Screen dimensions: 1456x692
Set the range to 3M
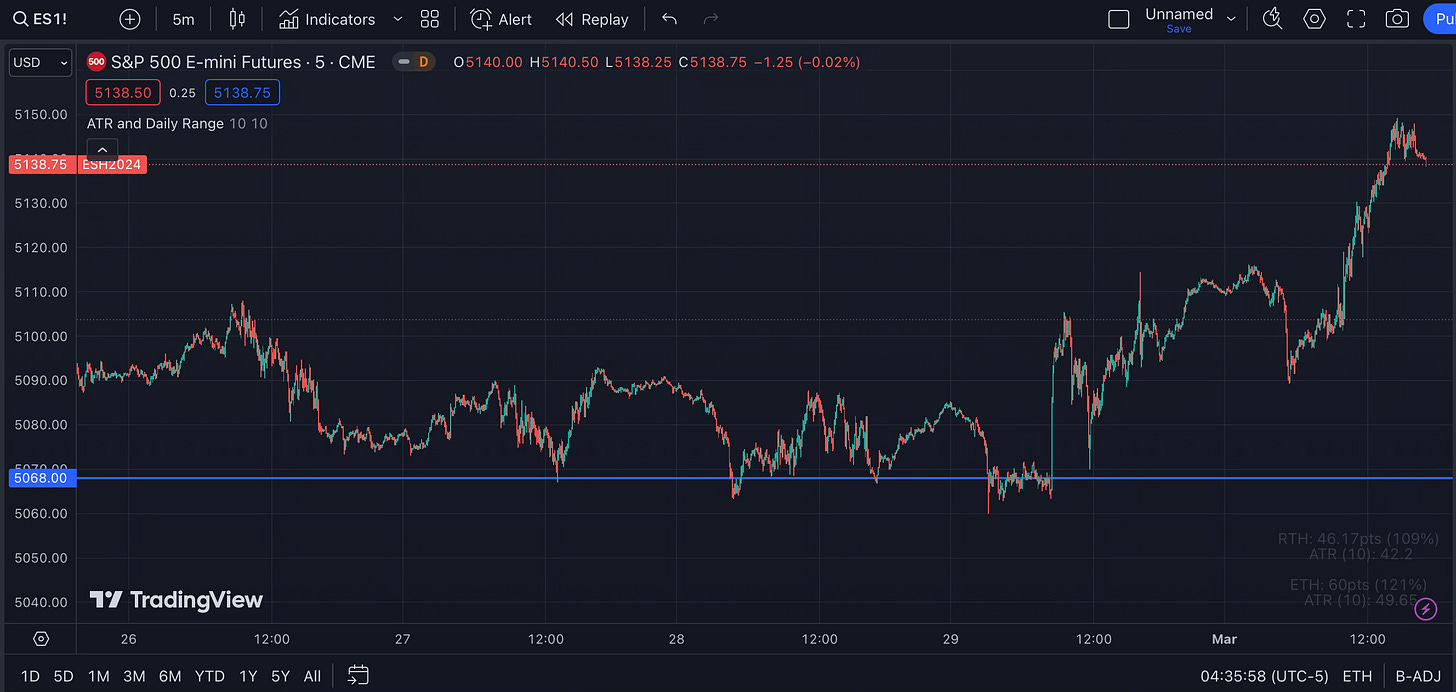click(x=134, y=676)
